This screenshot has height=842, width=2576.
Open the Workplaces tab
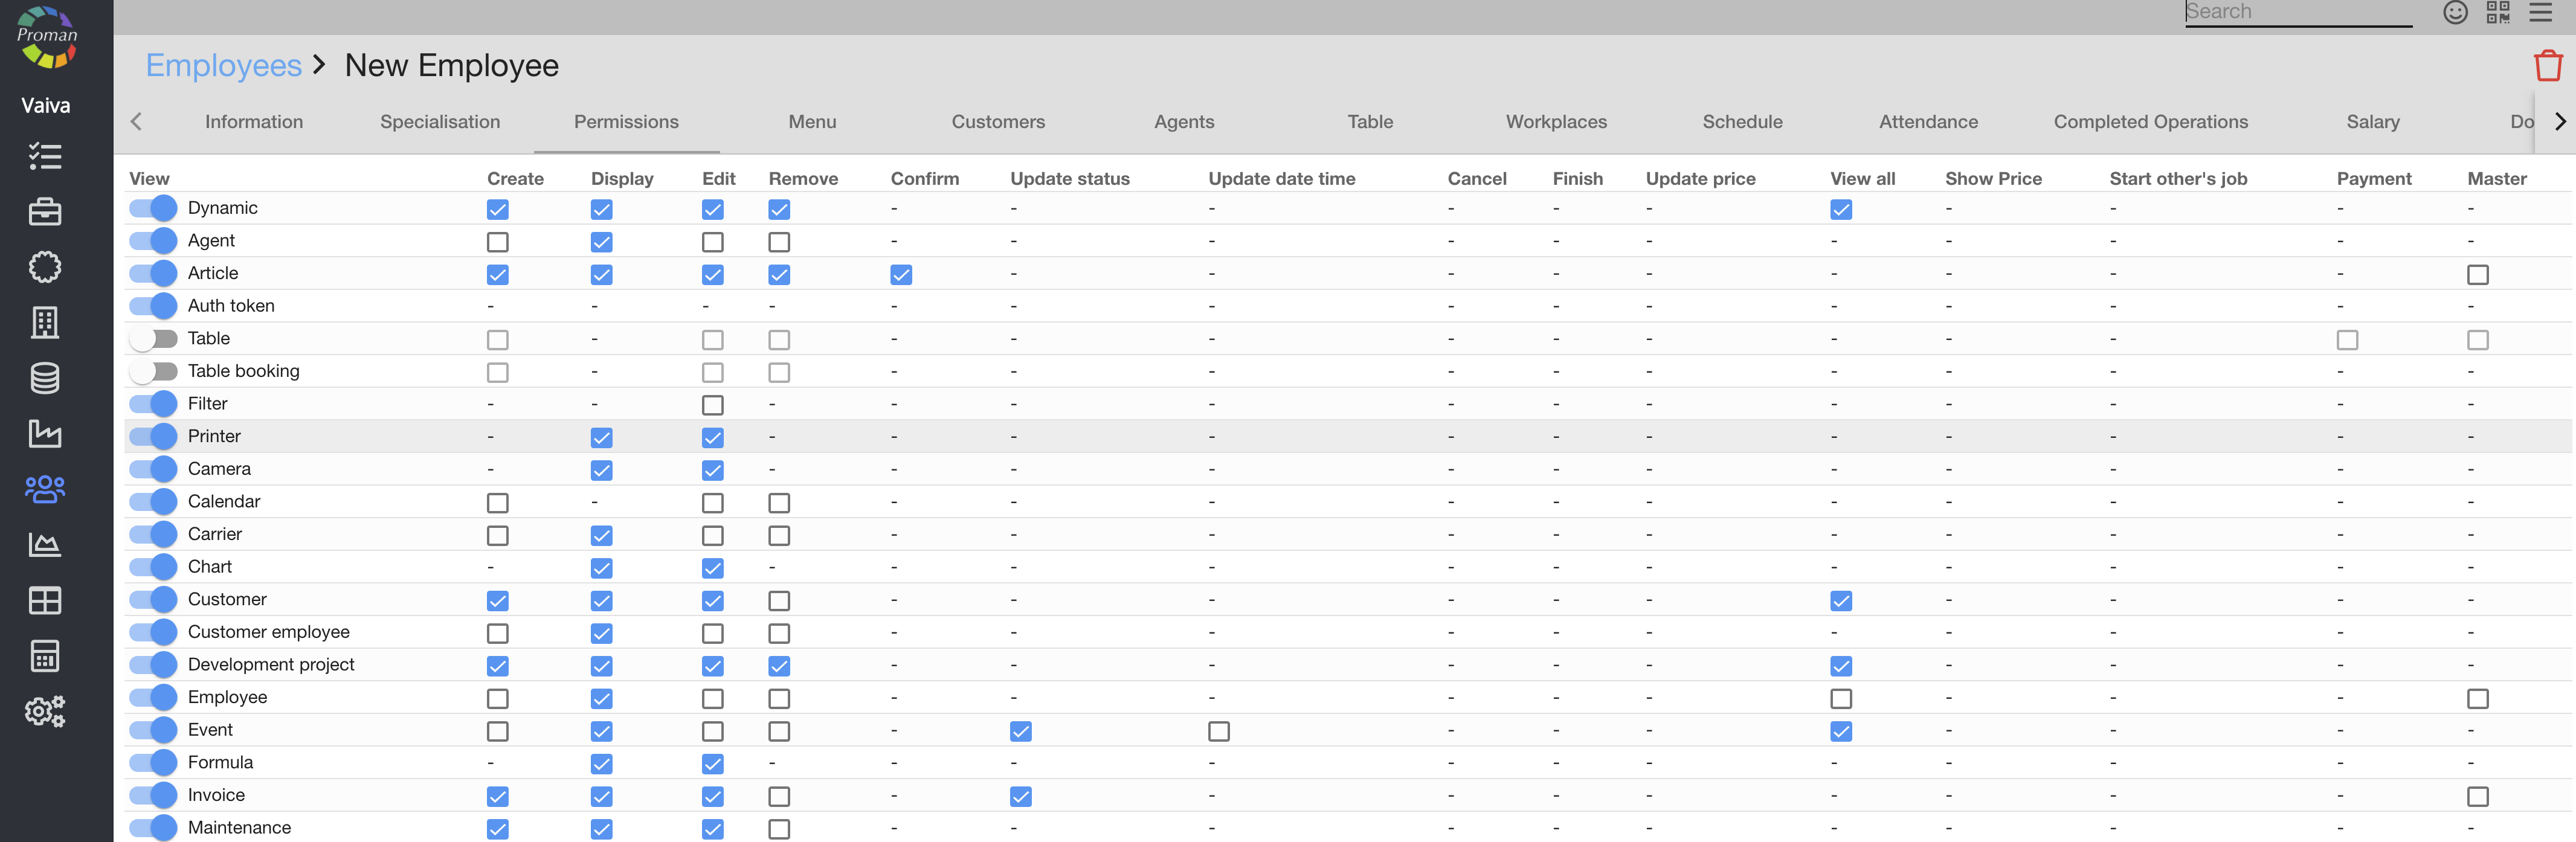1555,122
